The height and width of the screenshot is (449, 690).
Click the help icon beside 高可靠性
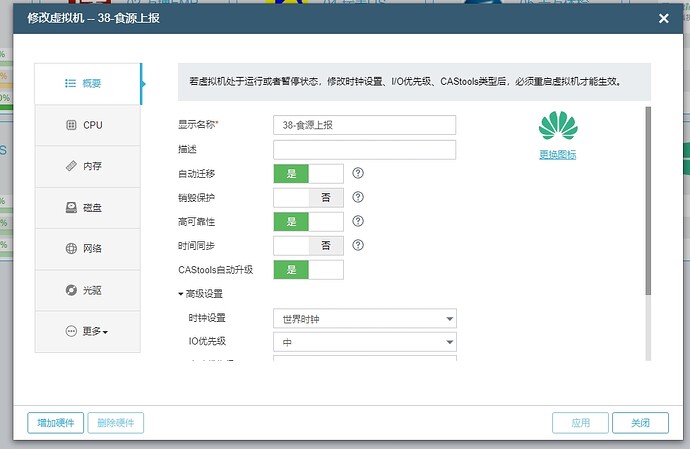[358, 221]
